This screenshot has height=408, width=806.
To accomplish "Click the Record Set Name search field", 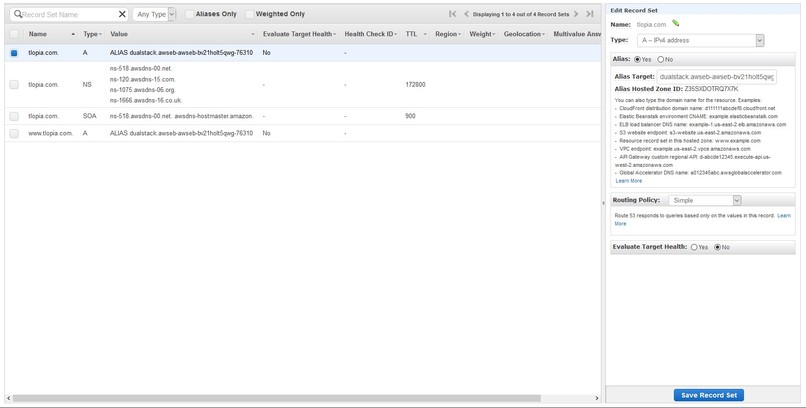I will click(x=68, y=14).
